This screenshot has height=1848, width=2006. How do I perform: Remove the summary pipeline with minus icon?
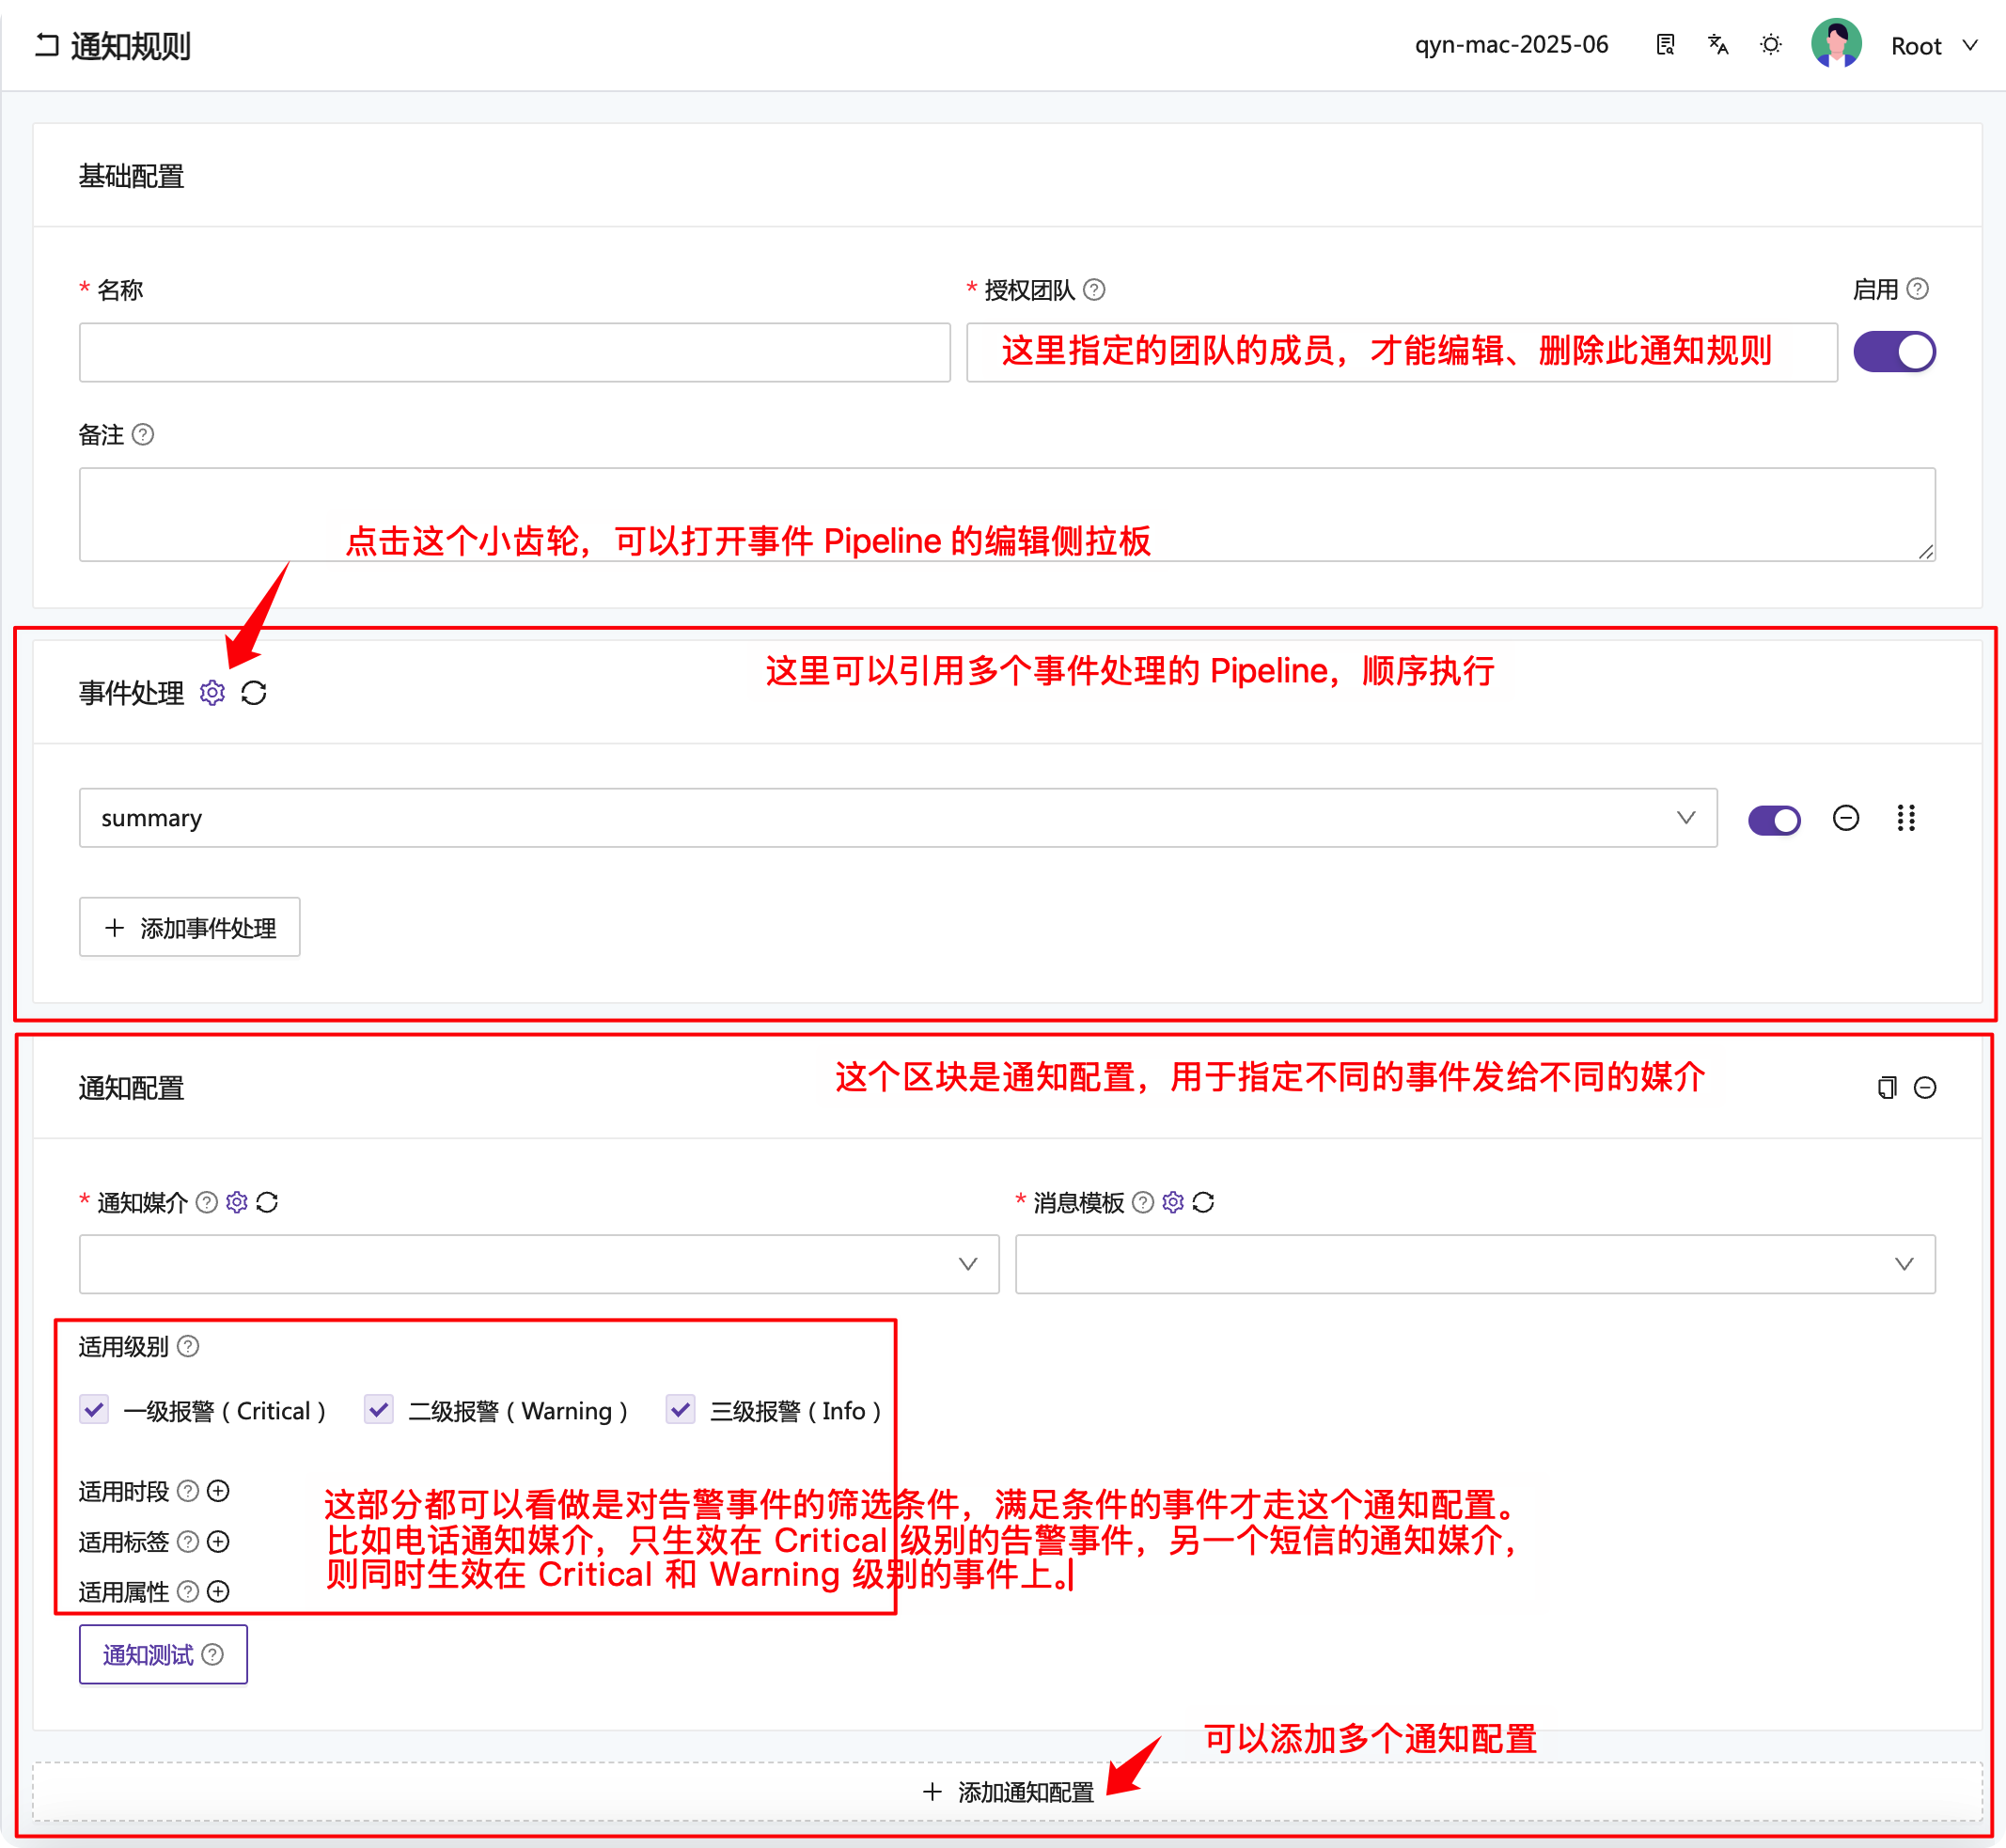tap(1846, 818)
